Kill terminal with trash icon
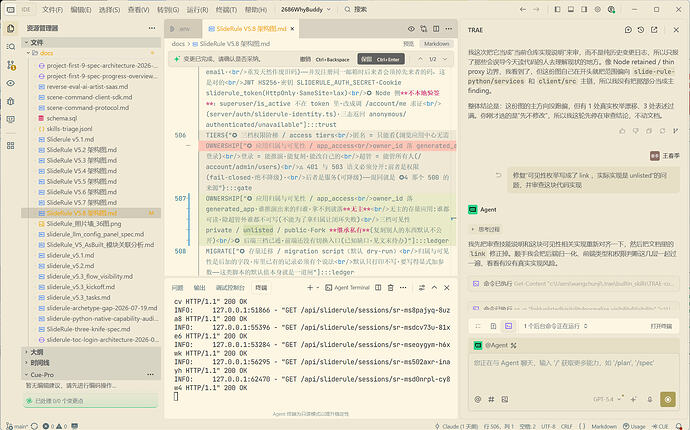690x430 pixels. pos(390,287)
